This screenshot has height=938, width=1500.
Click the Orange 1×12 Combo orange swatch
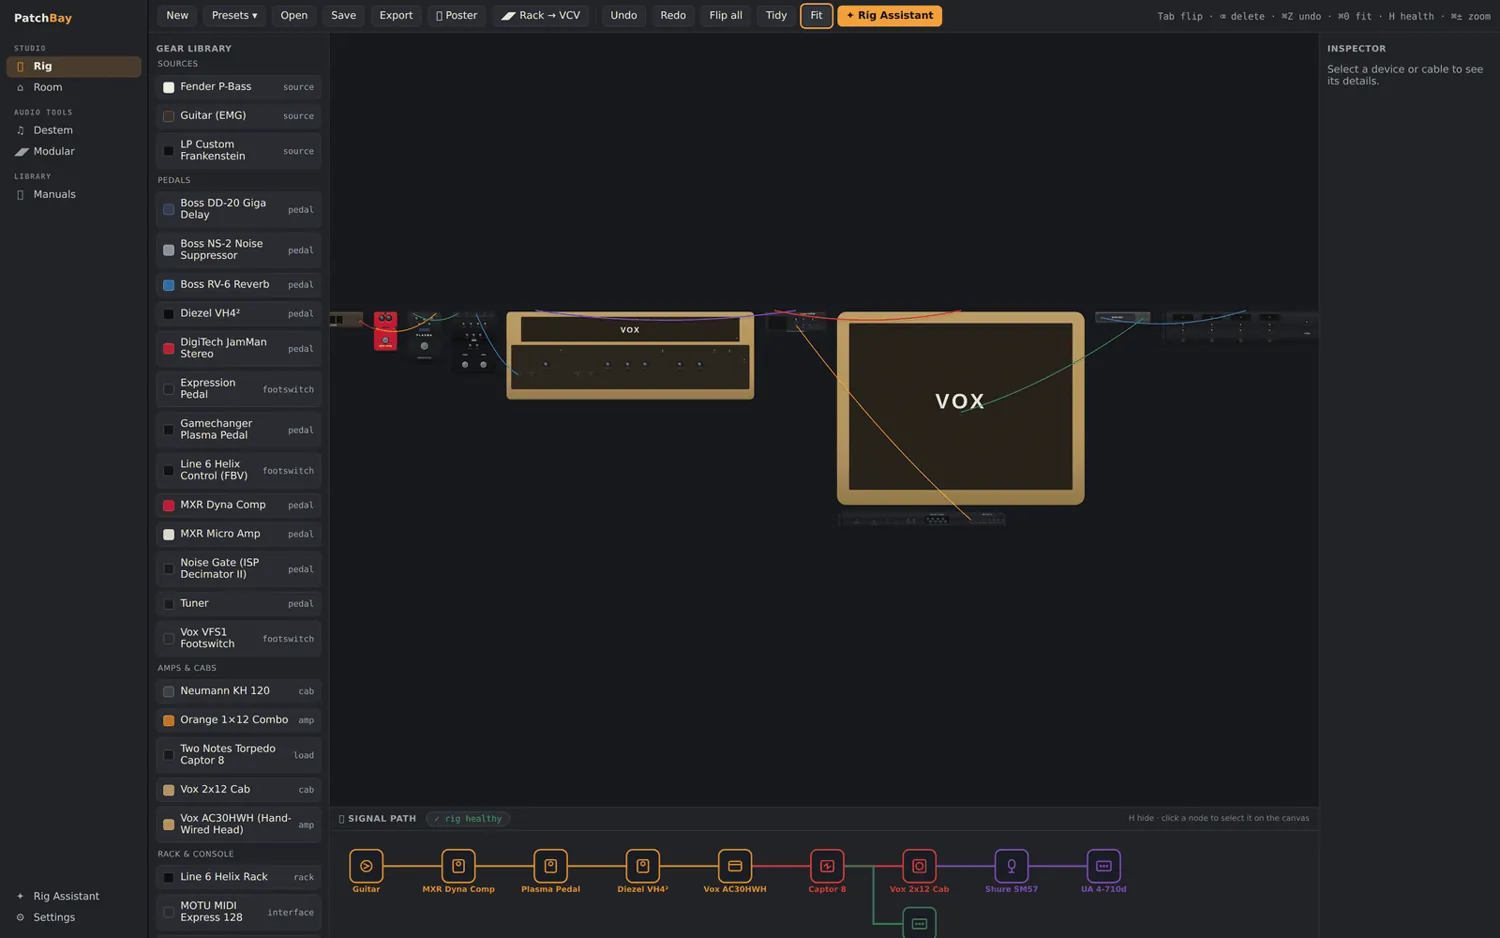[x=169, y=720]
